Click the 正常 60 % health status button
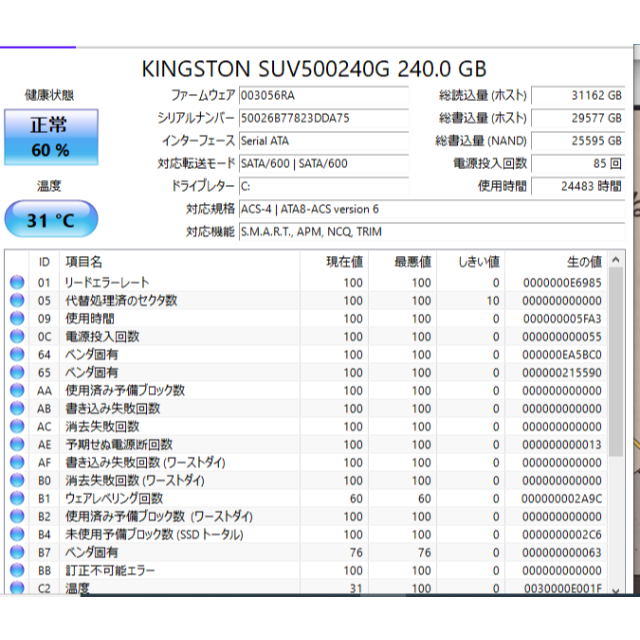Image resolution: width=640 pixels, height=640 pixels. [51, 137]
